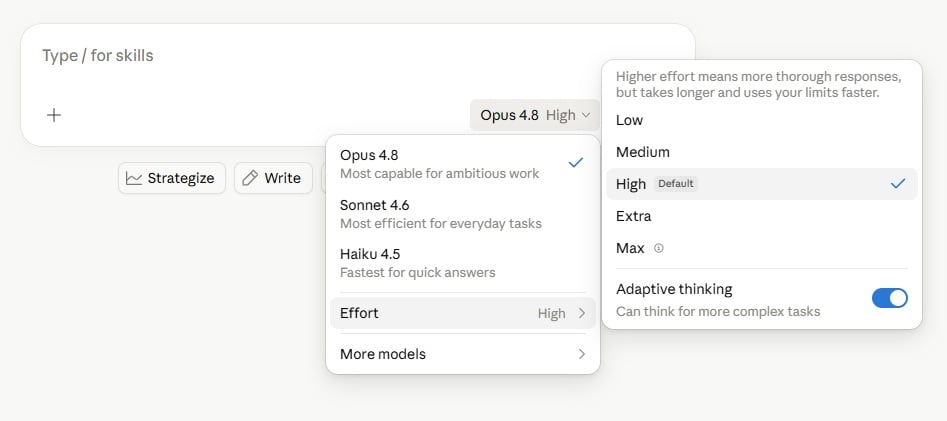This screenshot has height=421, width=947.
Task: Choose Low effort level
Action: [762, 120]
